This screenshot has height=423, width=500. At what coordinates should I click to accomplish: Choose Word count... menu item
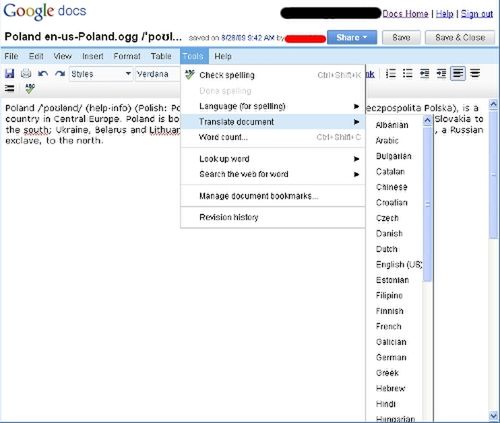pyautogui.click(x=273, y=137)
